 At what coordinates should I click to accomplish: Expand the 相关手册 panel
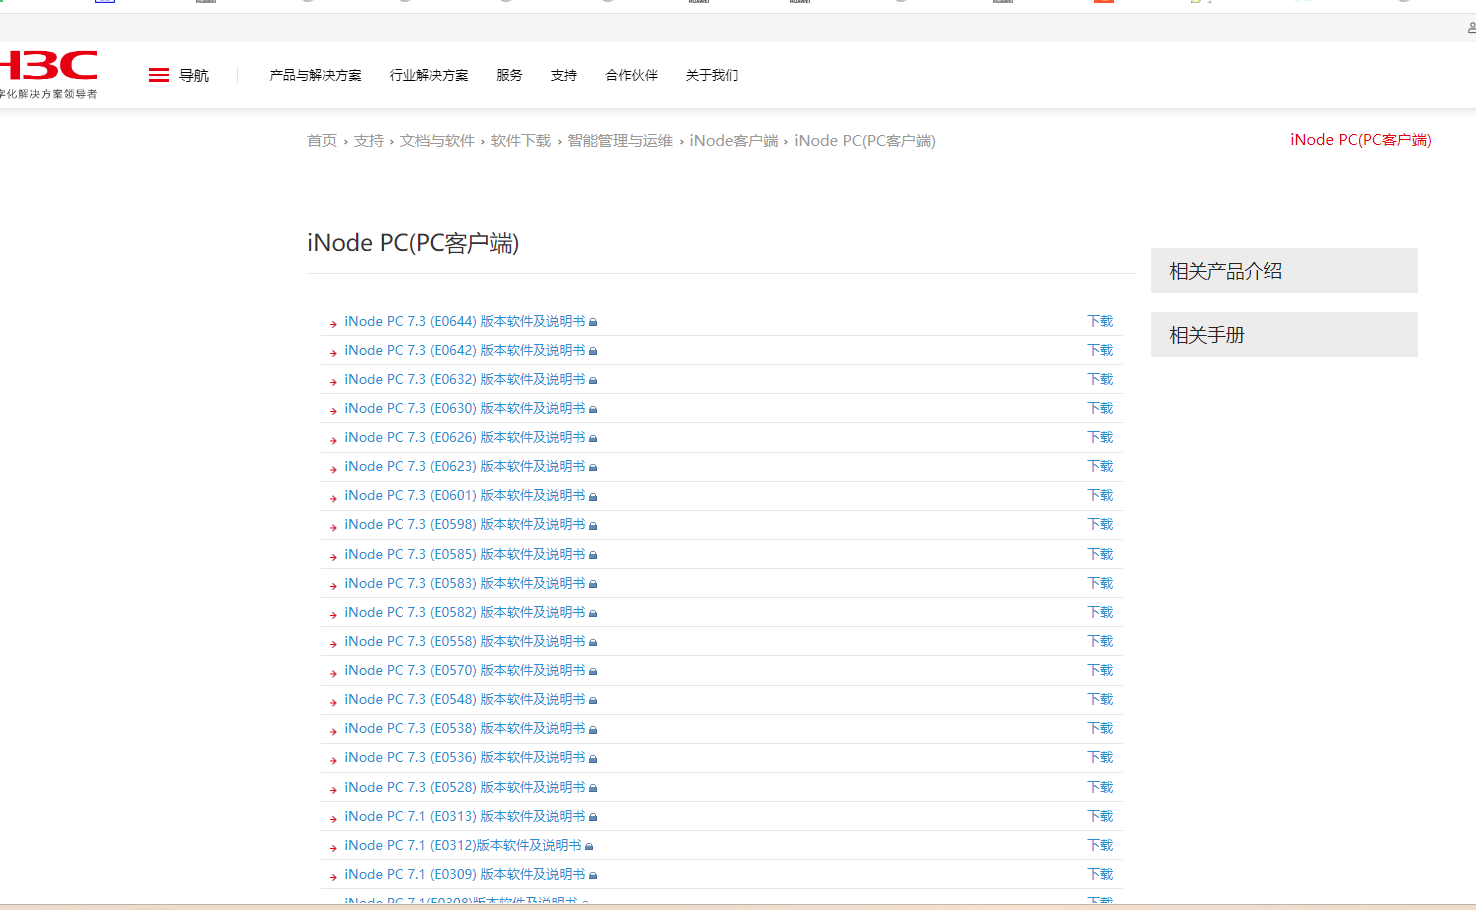click(x=1284, y=335)
